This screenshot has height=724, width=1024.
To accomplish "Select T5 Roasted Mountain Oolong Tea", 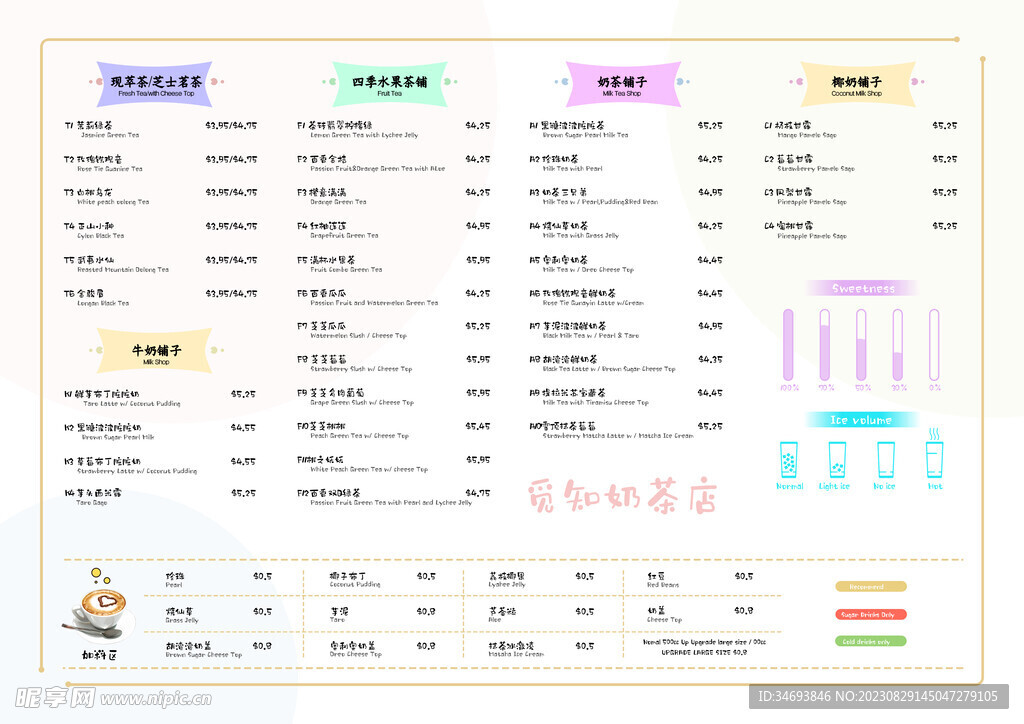I will pos(160,264).
